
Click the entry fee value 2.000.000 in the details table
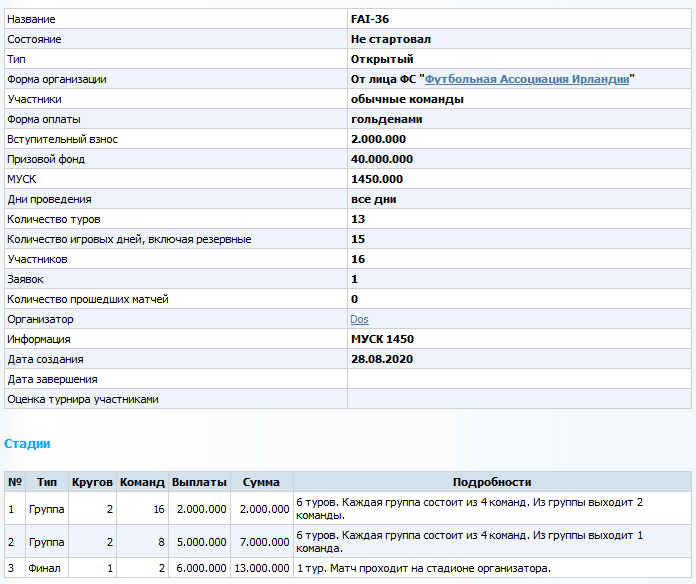(x=378, y=139)
